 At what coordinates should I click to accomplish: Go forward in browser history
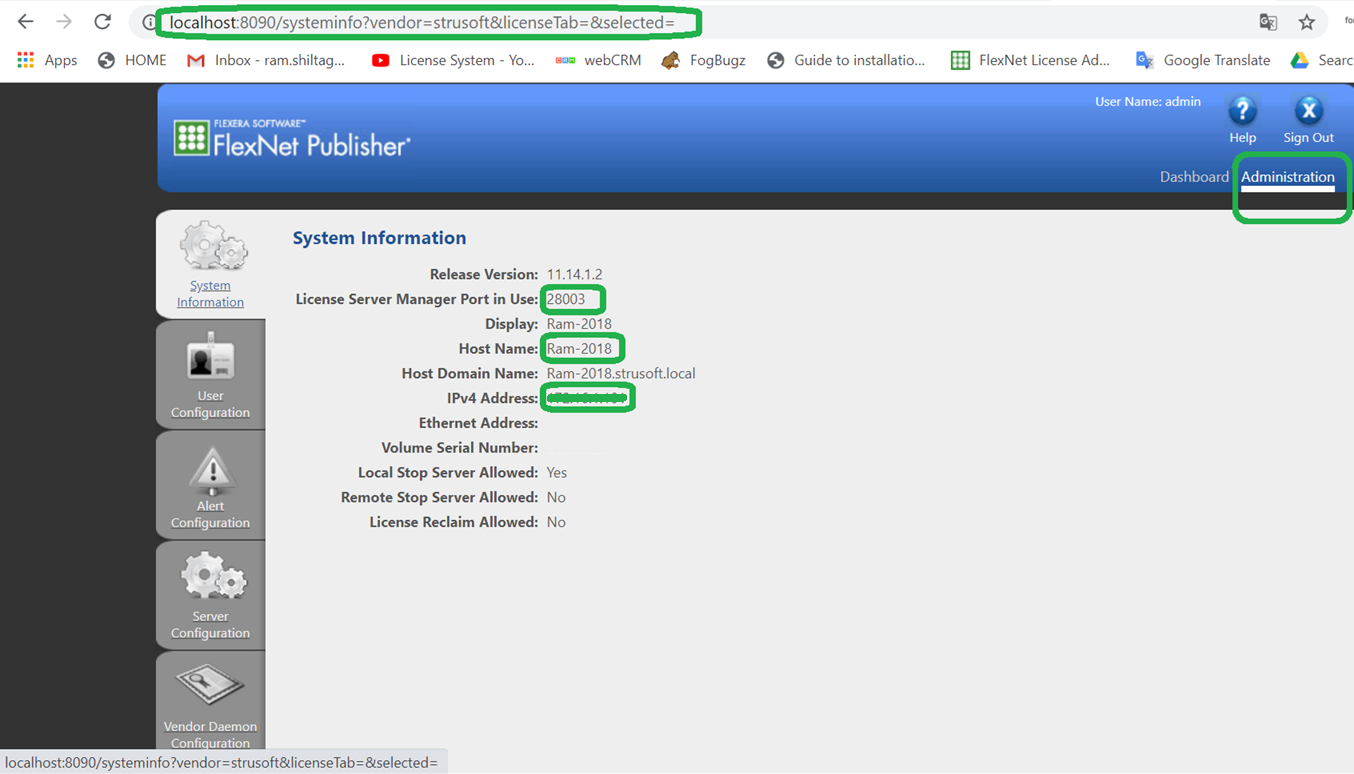click(64, 22)
